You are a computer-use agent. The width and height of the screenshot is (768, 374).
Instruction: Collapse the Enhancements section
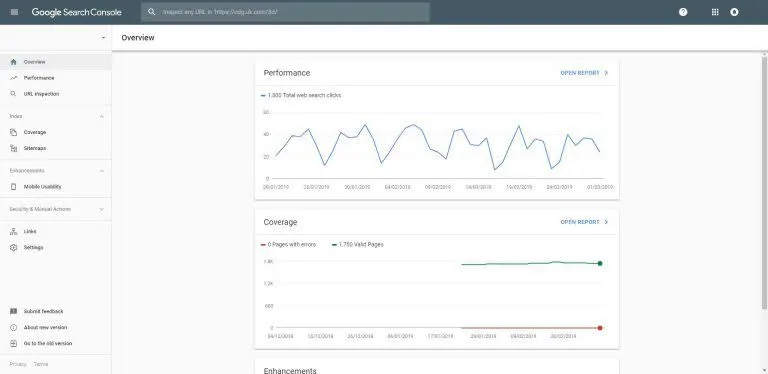[x=102, y=171]
